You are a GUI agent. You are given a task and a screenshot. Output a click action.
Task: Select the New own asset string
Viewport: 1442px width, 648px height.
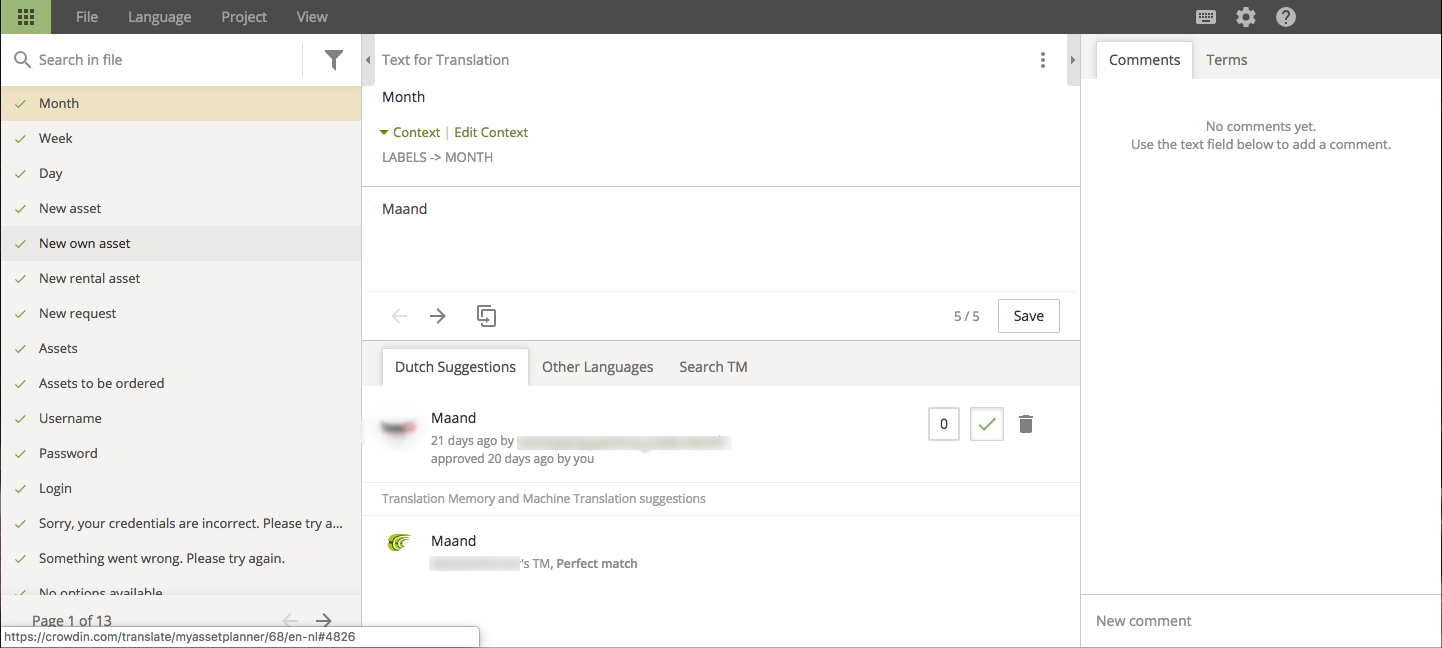click(180, 243)
